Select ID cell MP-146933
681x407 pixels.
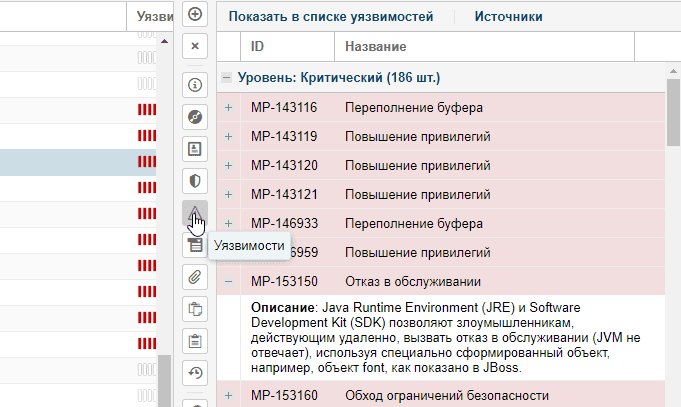284,224
